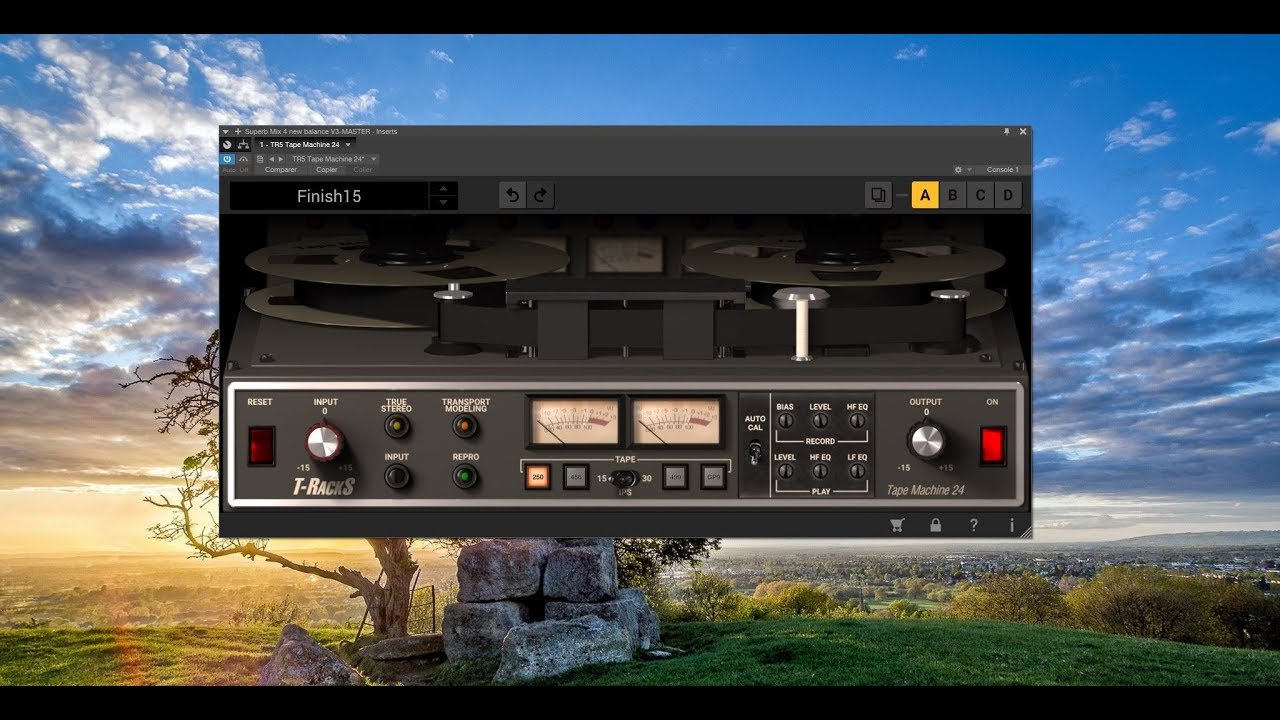
Task: Toggle the INPUT monitoring button
Action: (x=397, y=476)
